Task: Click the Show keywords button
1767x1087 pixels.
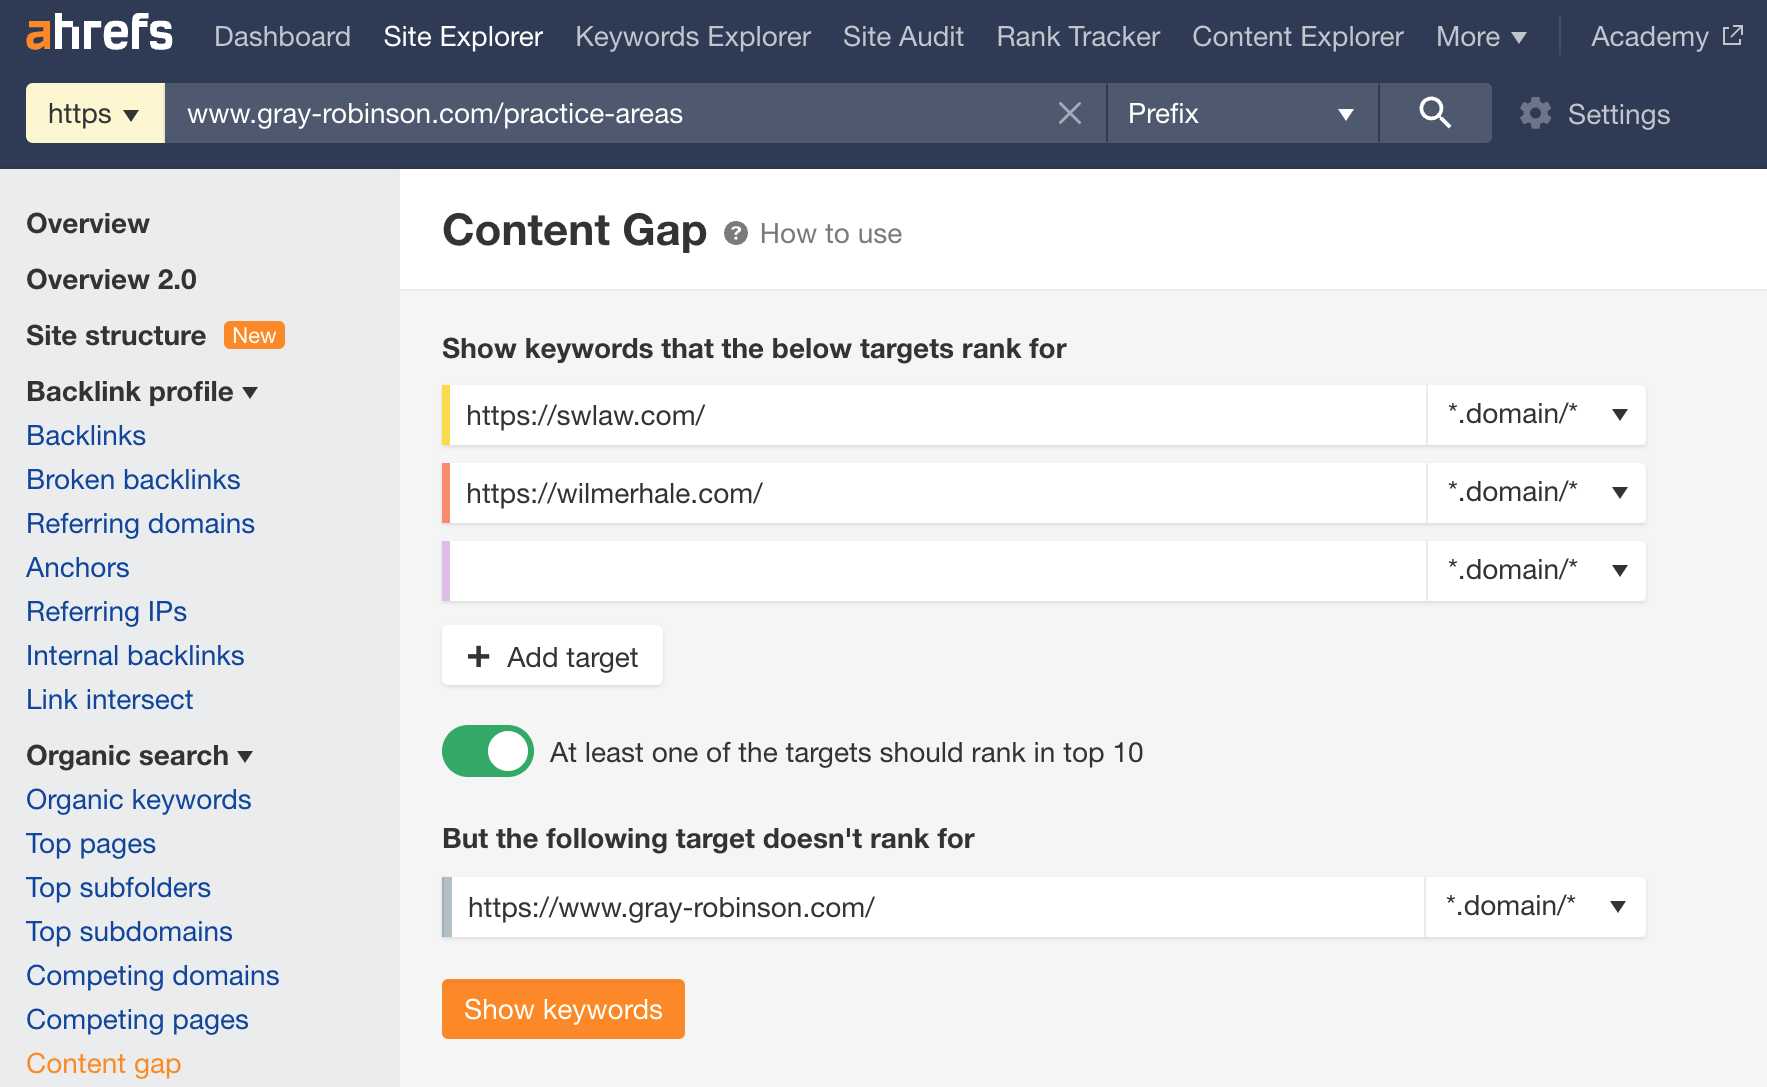Action: coord(562,1009)
